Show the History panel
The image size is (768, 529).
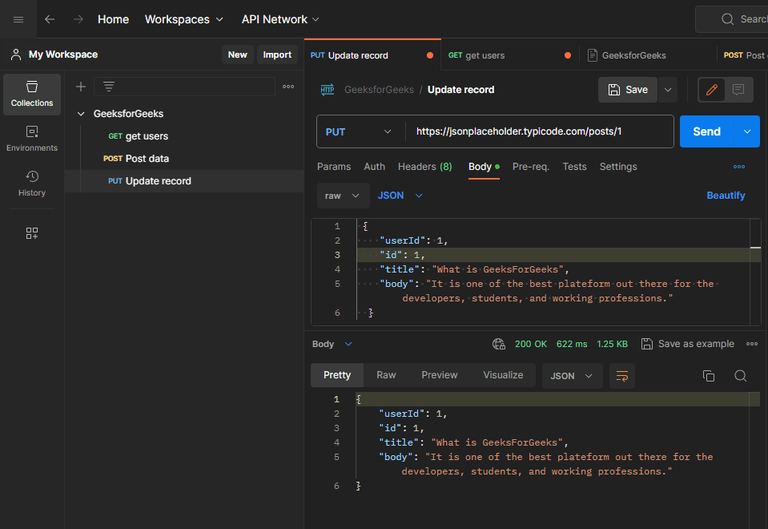32,183
